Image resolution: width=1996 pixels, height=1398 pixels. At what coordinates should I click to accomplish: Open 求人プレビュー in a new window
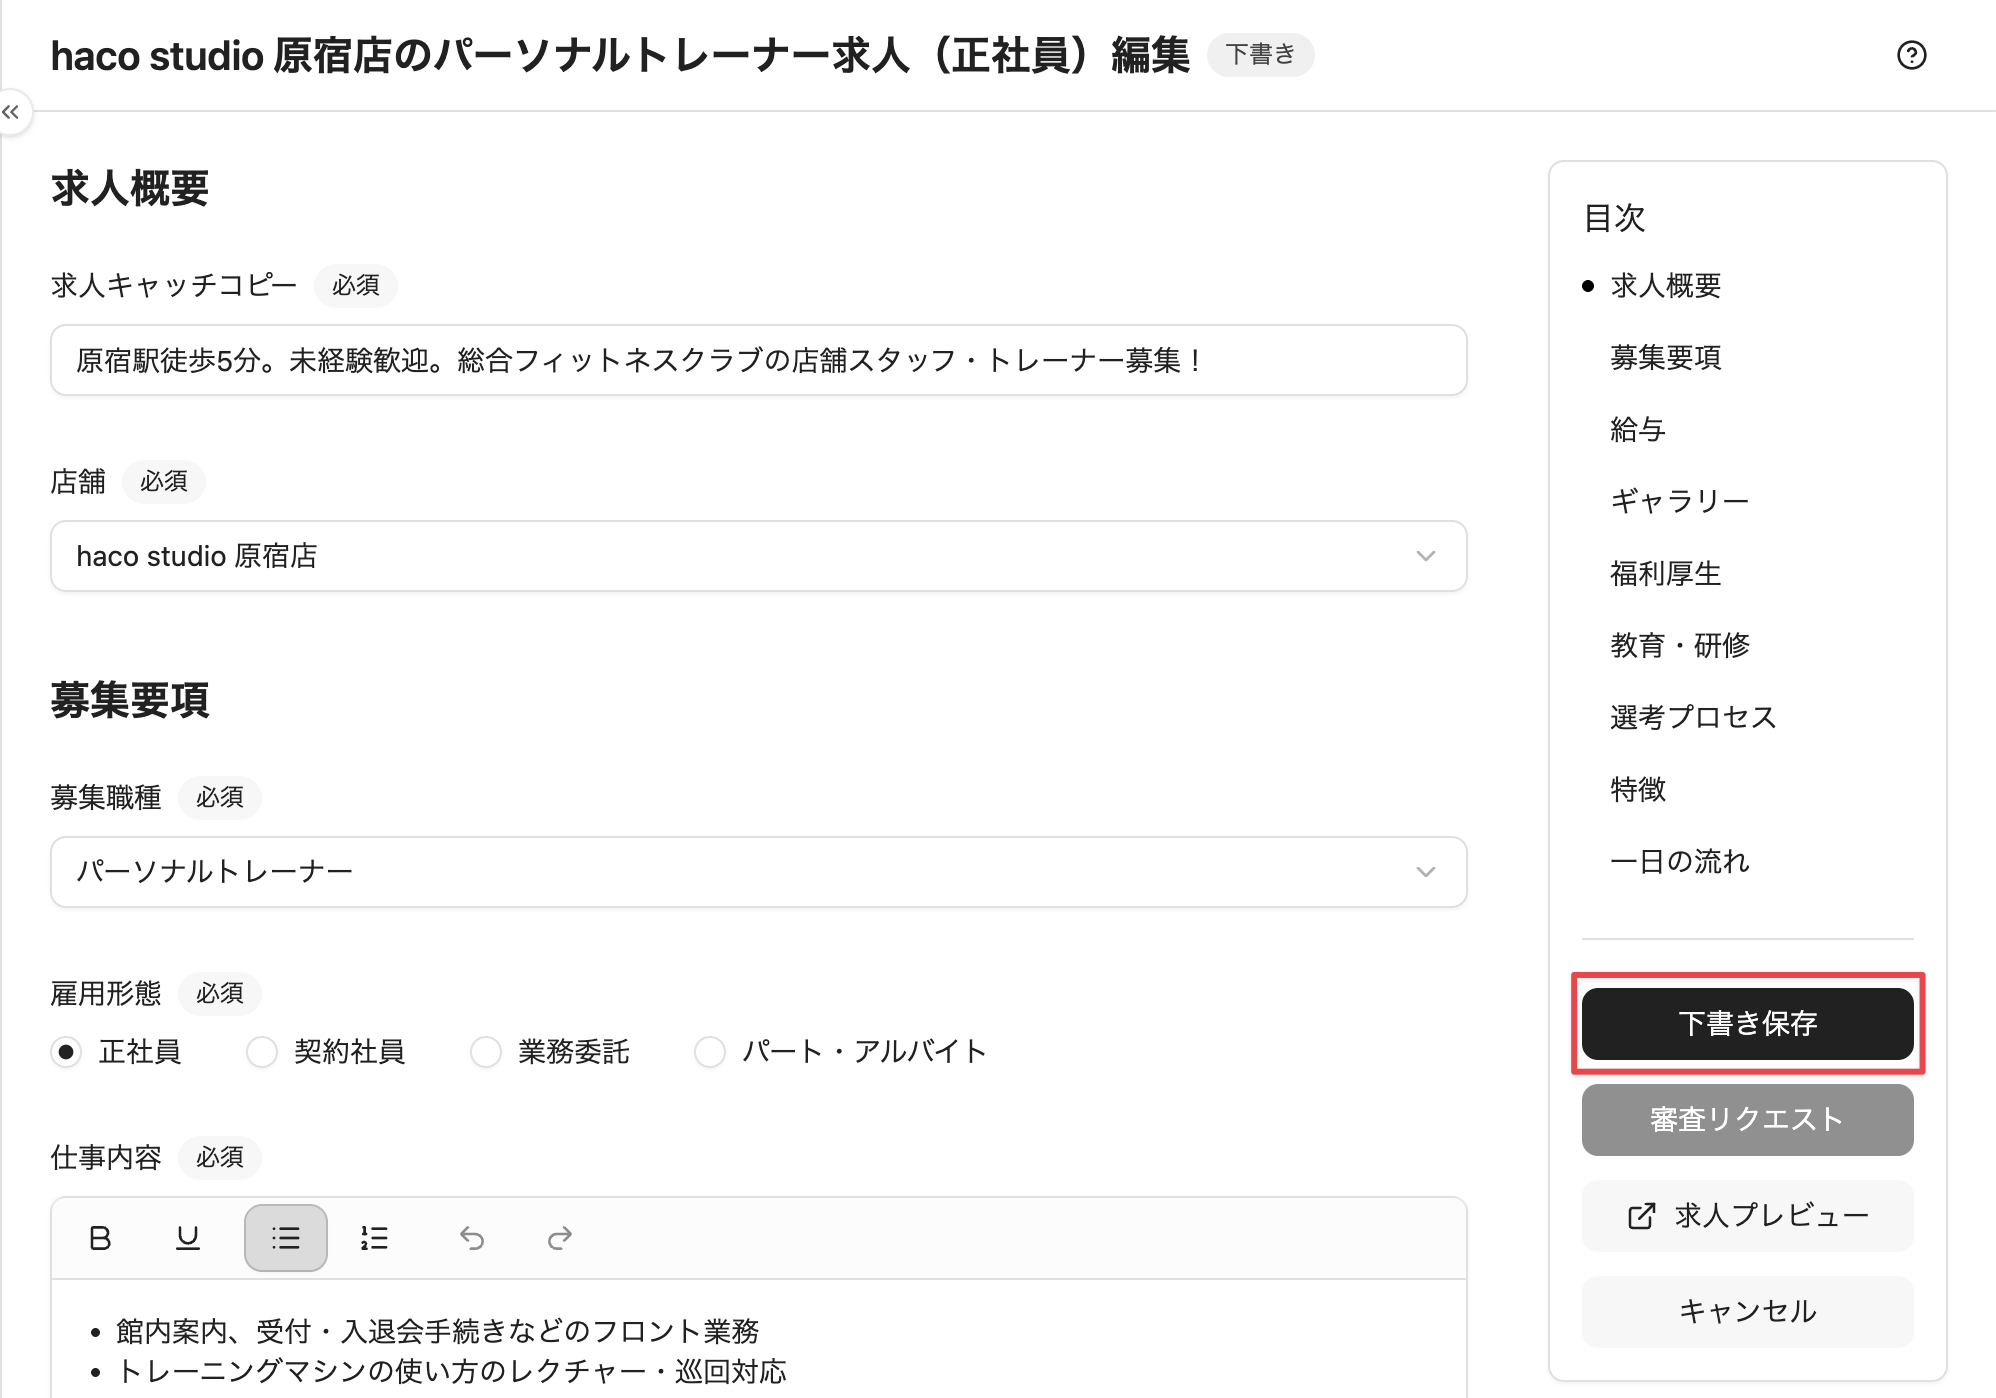(x=1747, y=1216)
